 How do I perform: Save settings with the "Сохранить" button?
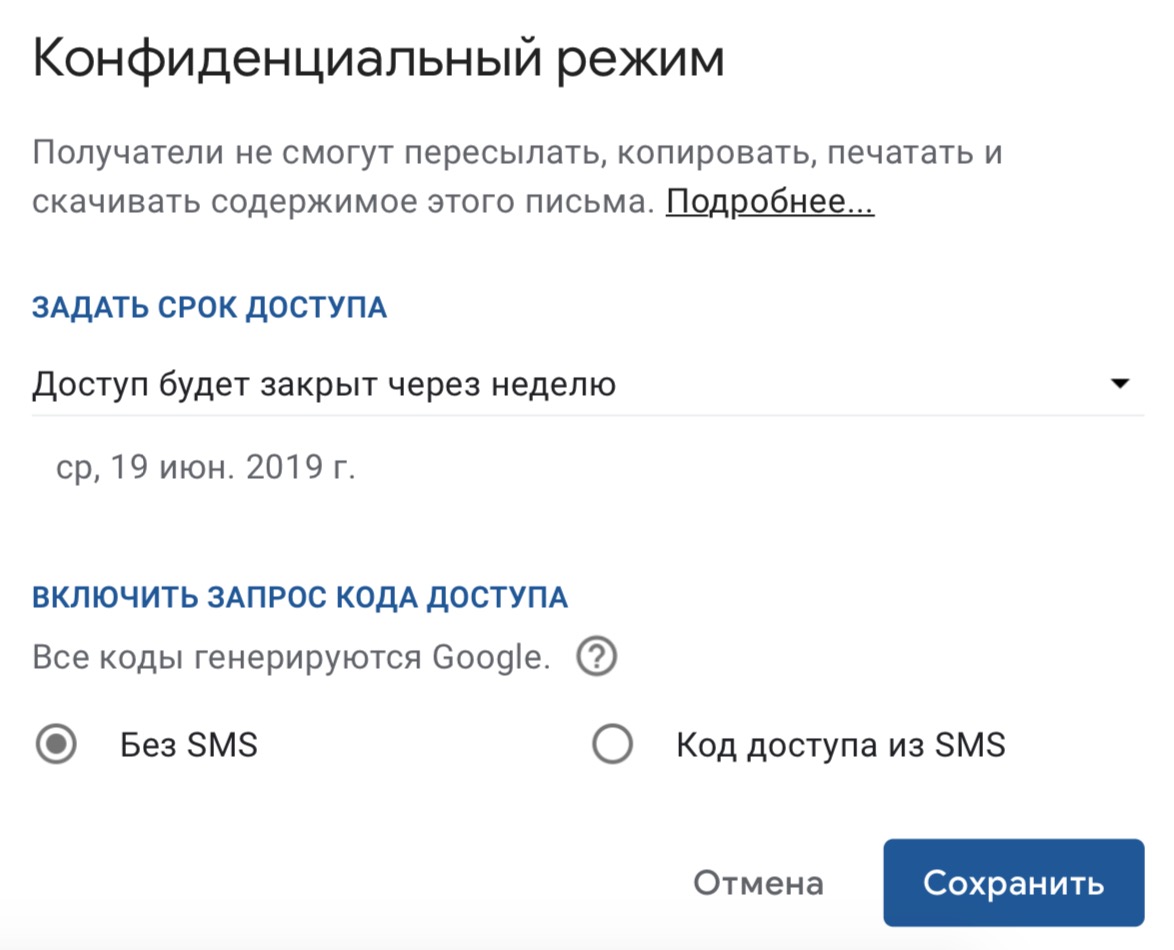pyautogui.click(x=1013, y=883)
